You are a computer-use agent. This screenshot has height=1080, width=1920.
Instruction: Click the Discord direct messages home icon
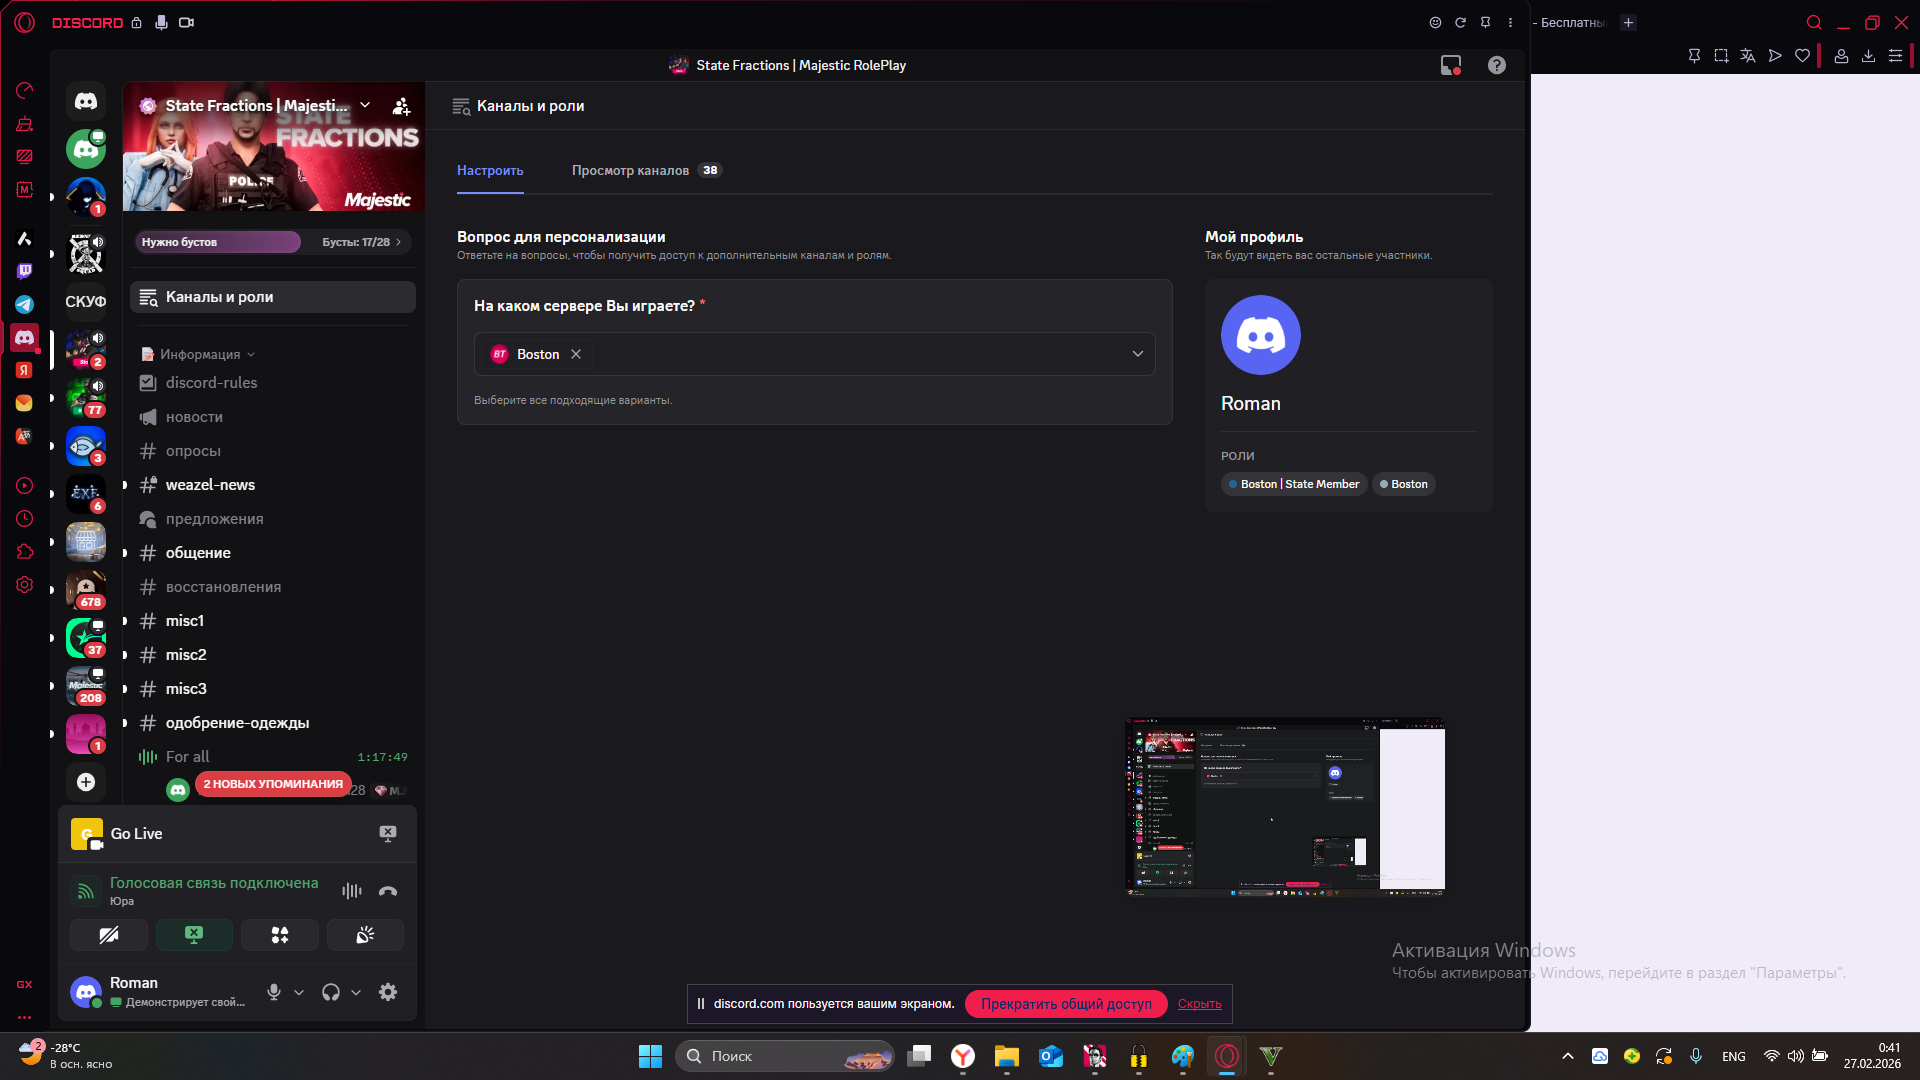pos(86,101)
